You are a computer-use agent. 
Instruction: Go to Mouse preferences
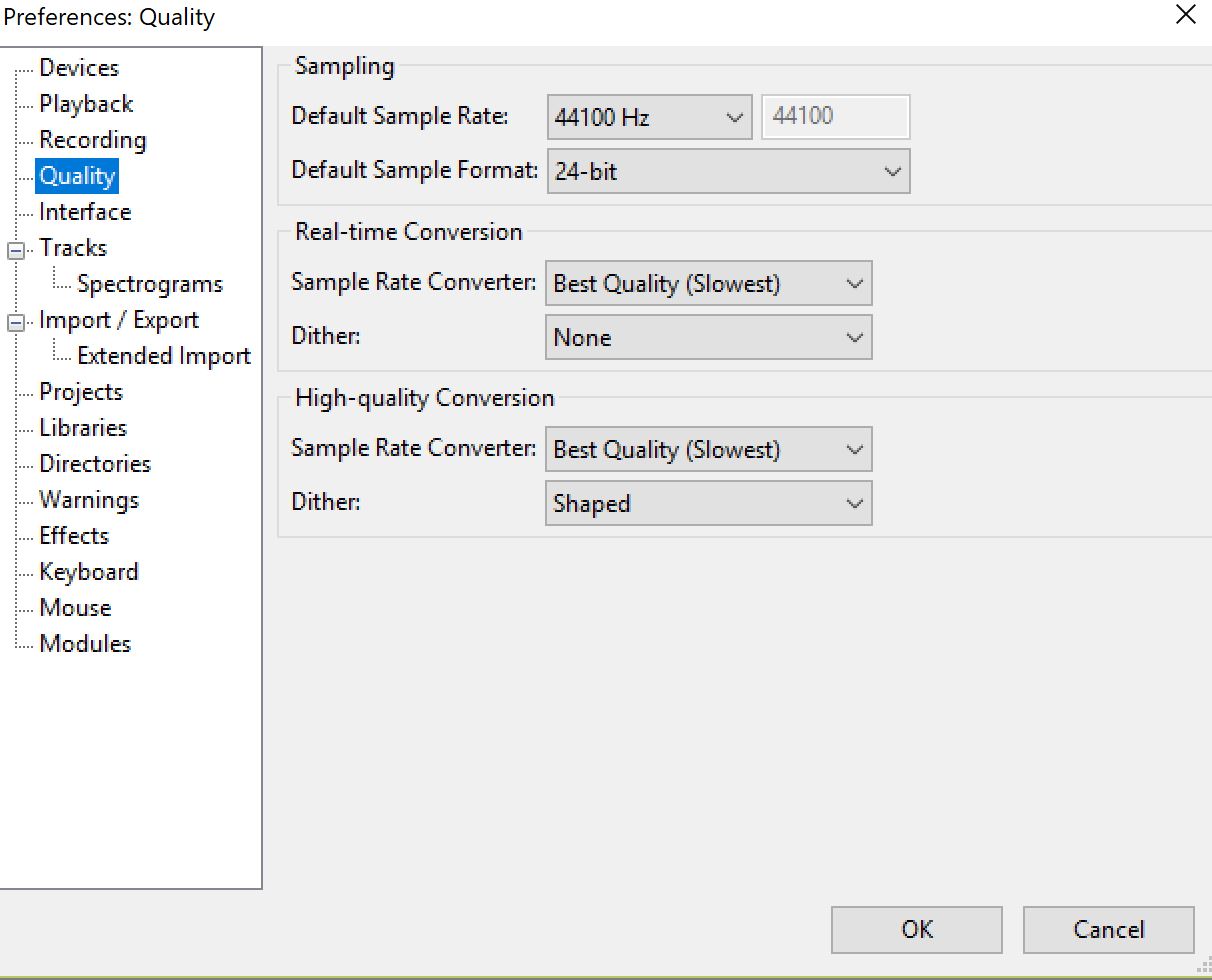pyautogui.click(x=75, y=608)
